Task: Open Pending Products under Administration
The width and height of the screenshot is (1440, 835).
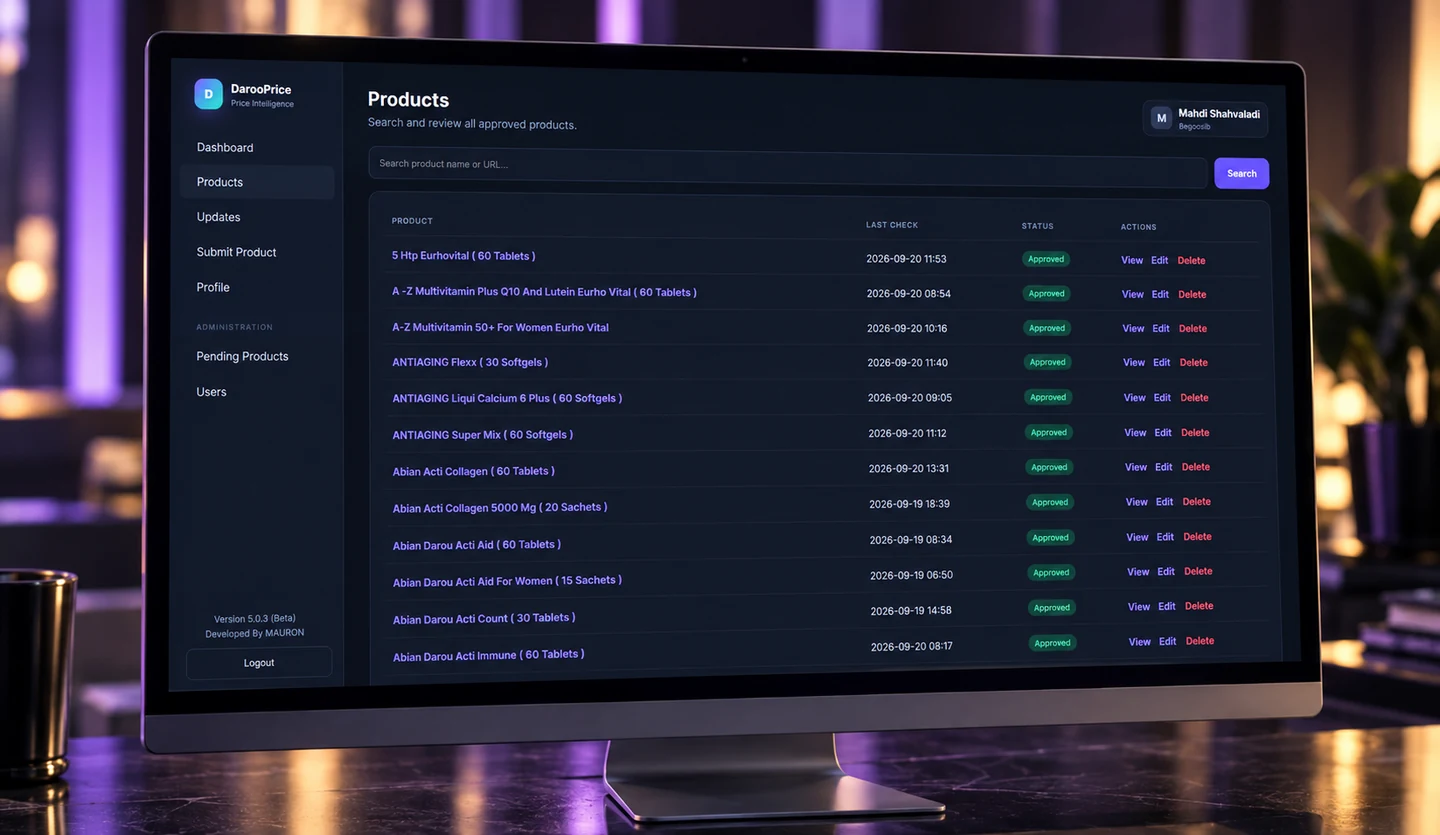Action: coord(242,356)
